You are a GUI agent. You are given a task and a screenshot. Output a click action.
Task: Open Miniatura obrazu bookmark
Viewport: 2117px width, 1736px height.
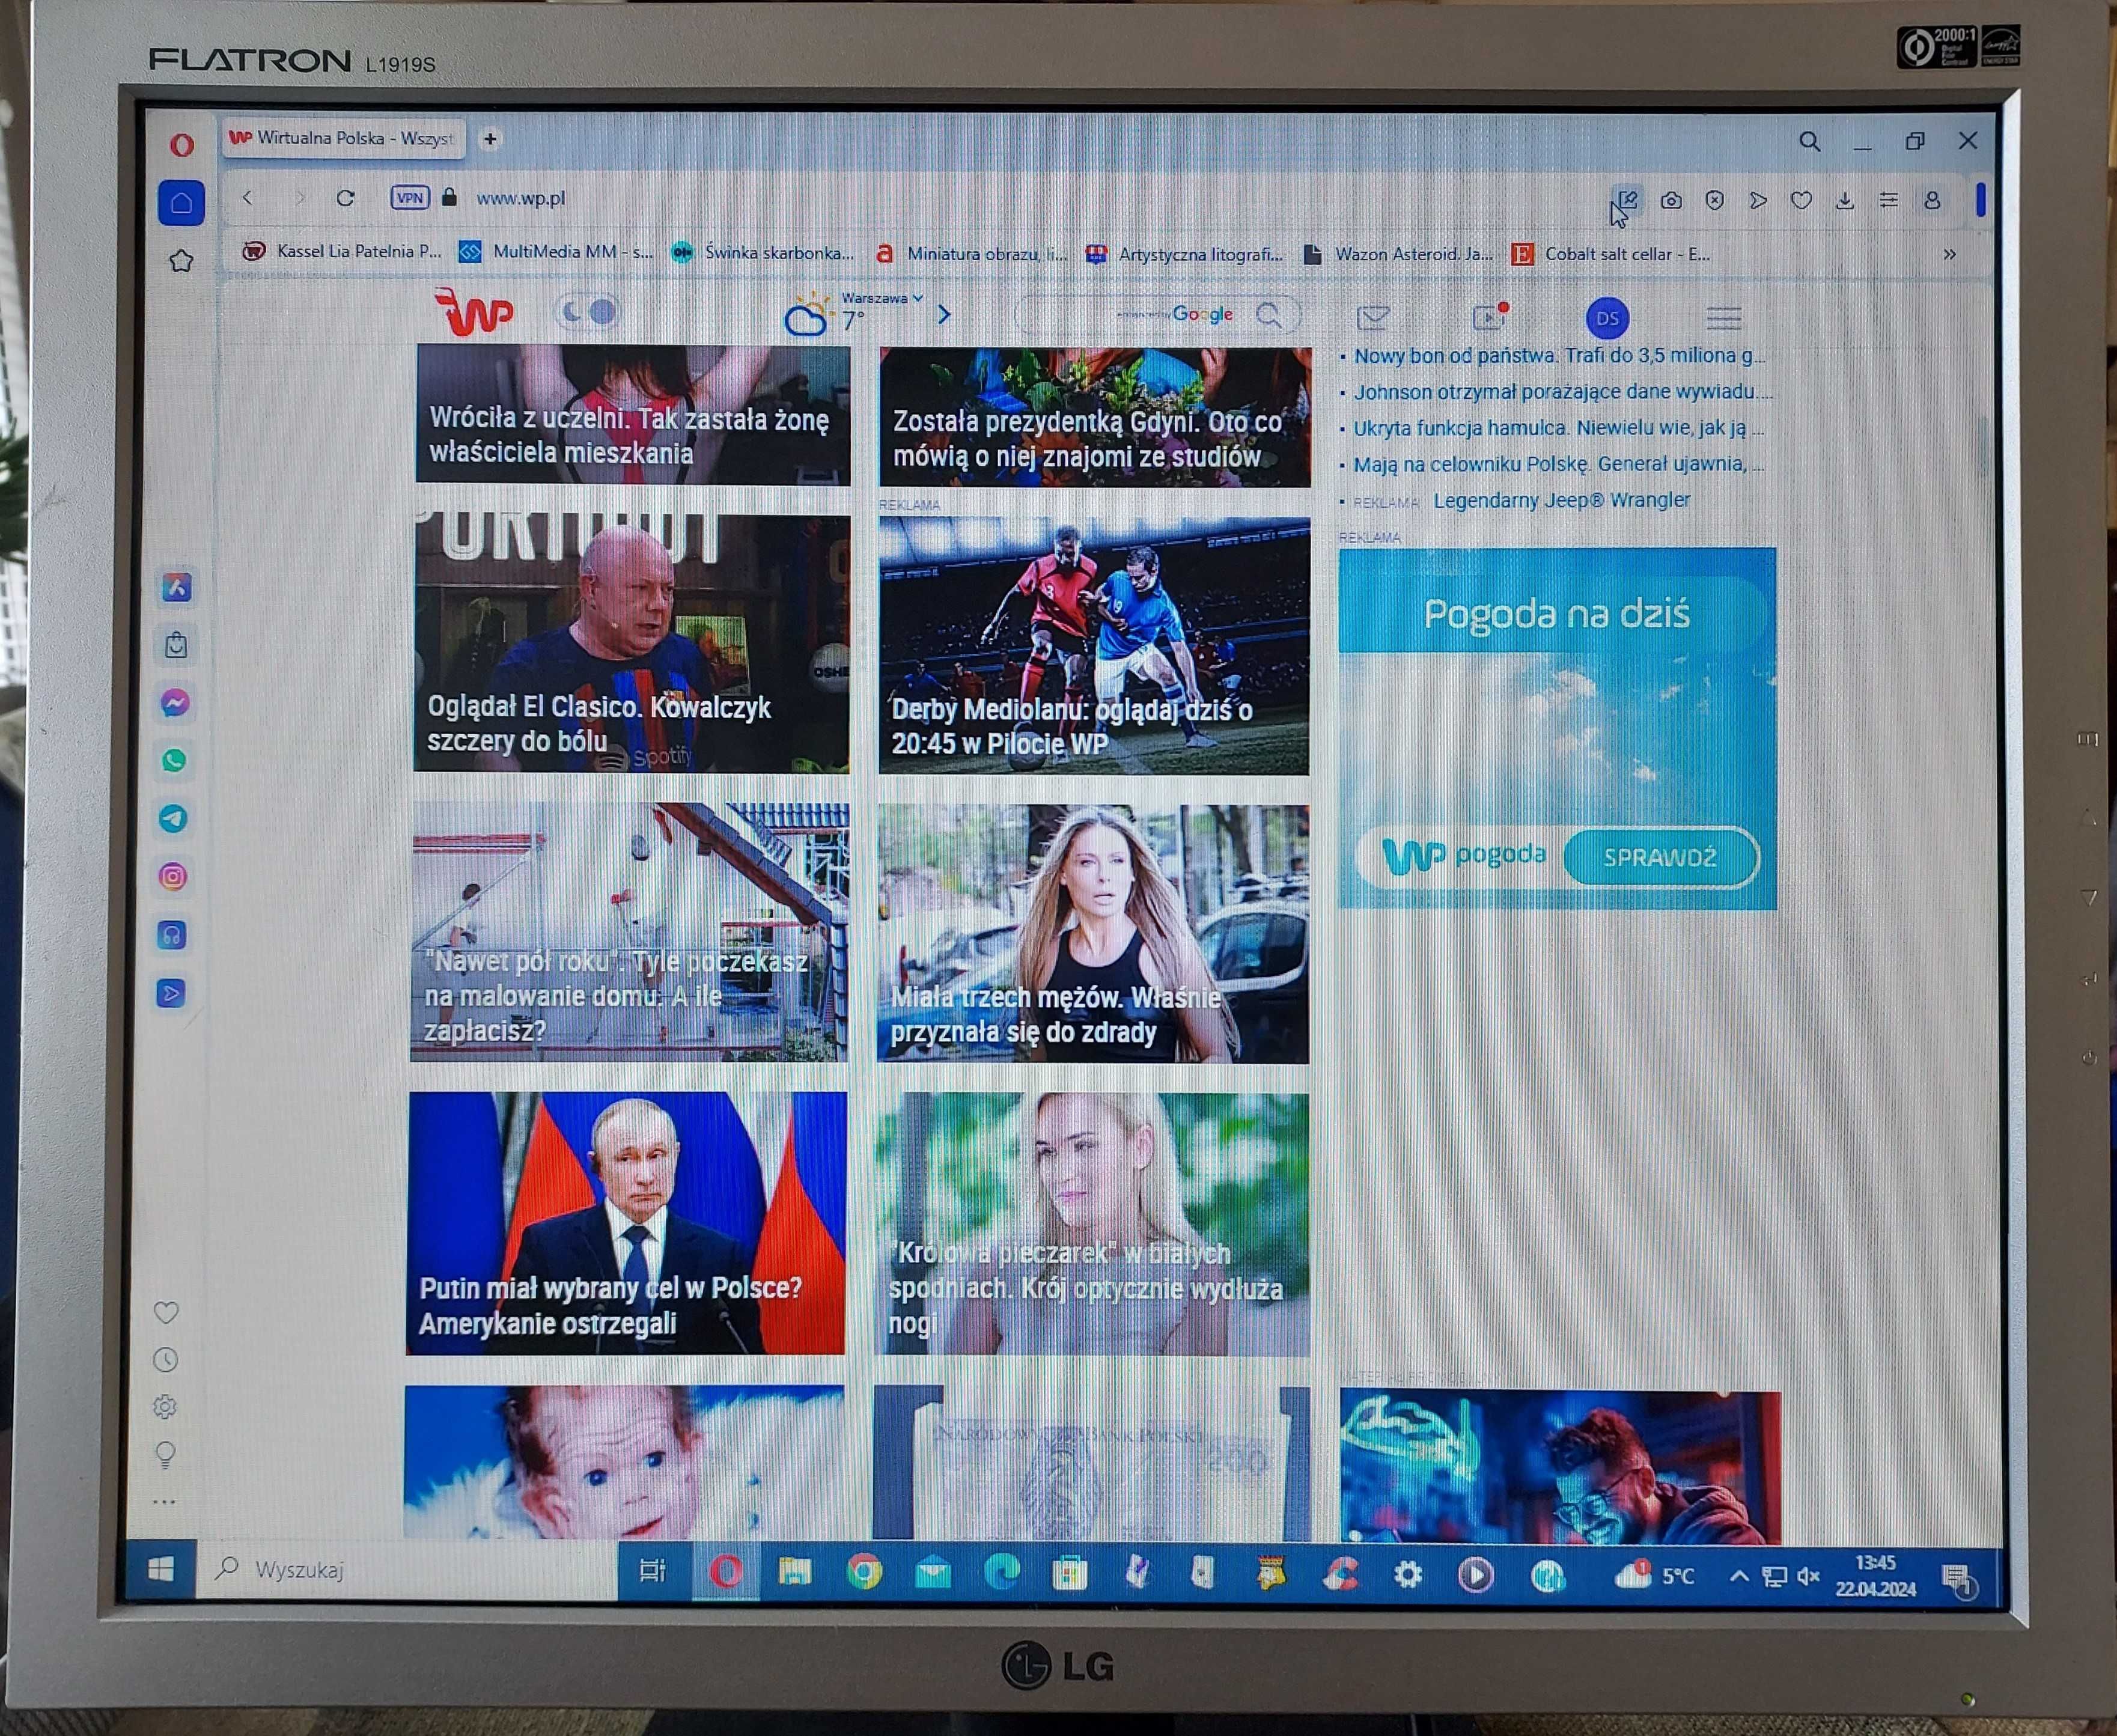click(x=972, y=254)
